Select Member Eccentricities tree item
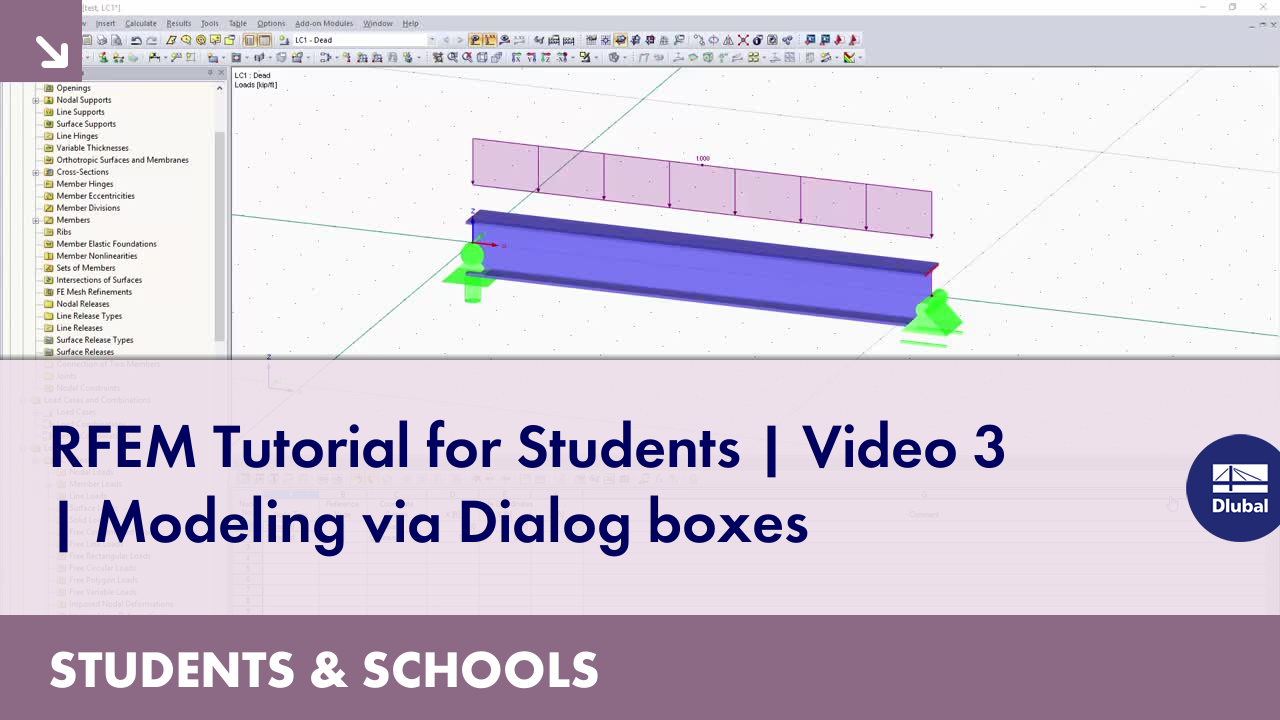This screenshot has width=1280, height=720. (95, 196)
